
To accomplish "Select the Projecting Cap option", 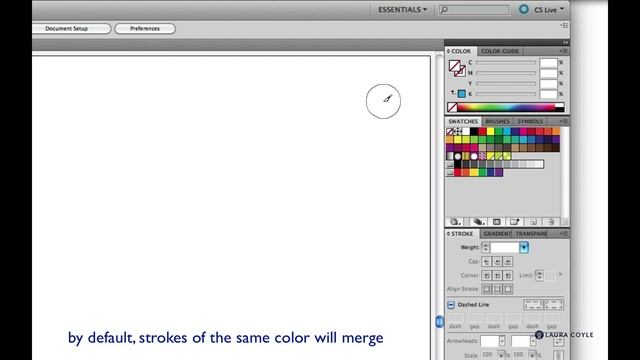I will pyautogui.click(x=508, y=262).
